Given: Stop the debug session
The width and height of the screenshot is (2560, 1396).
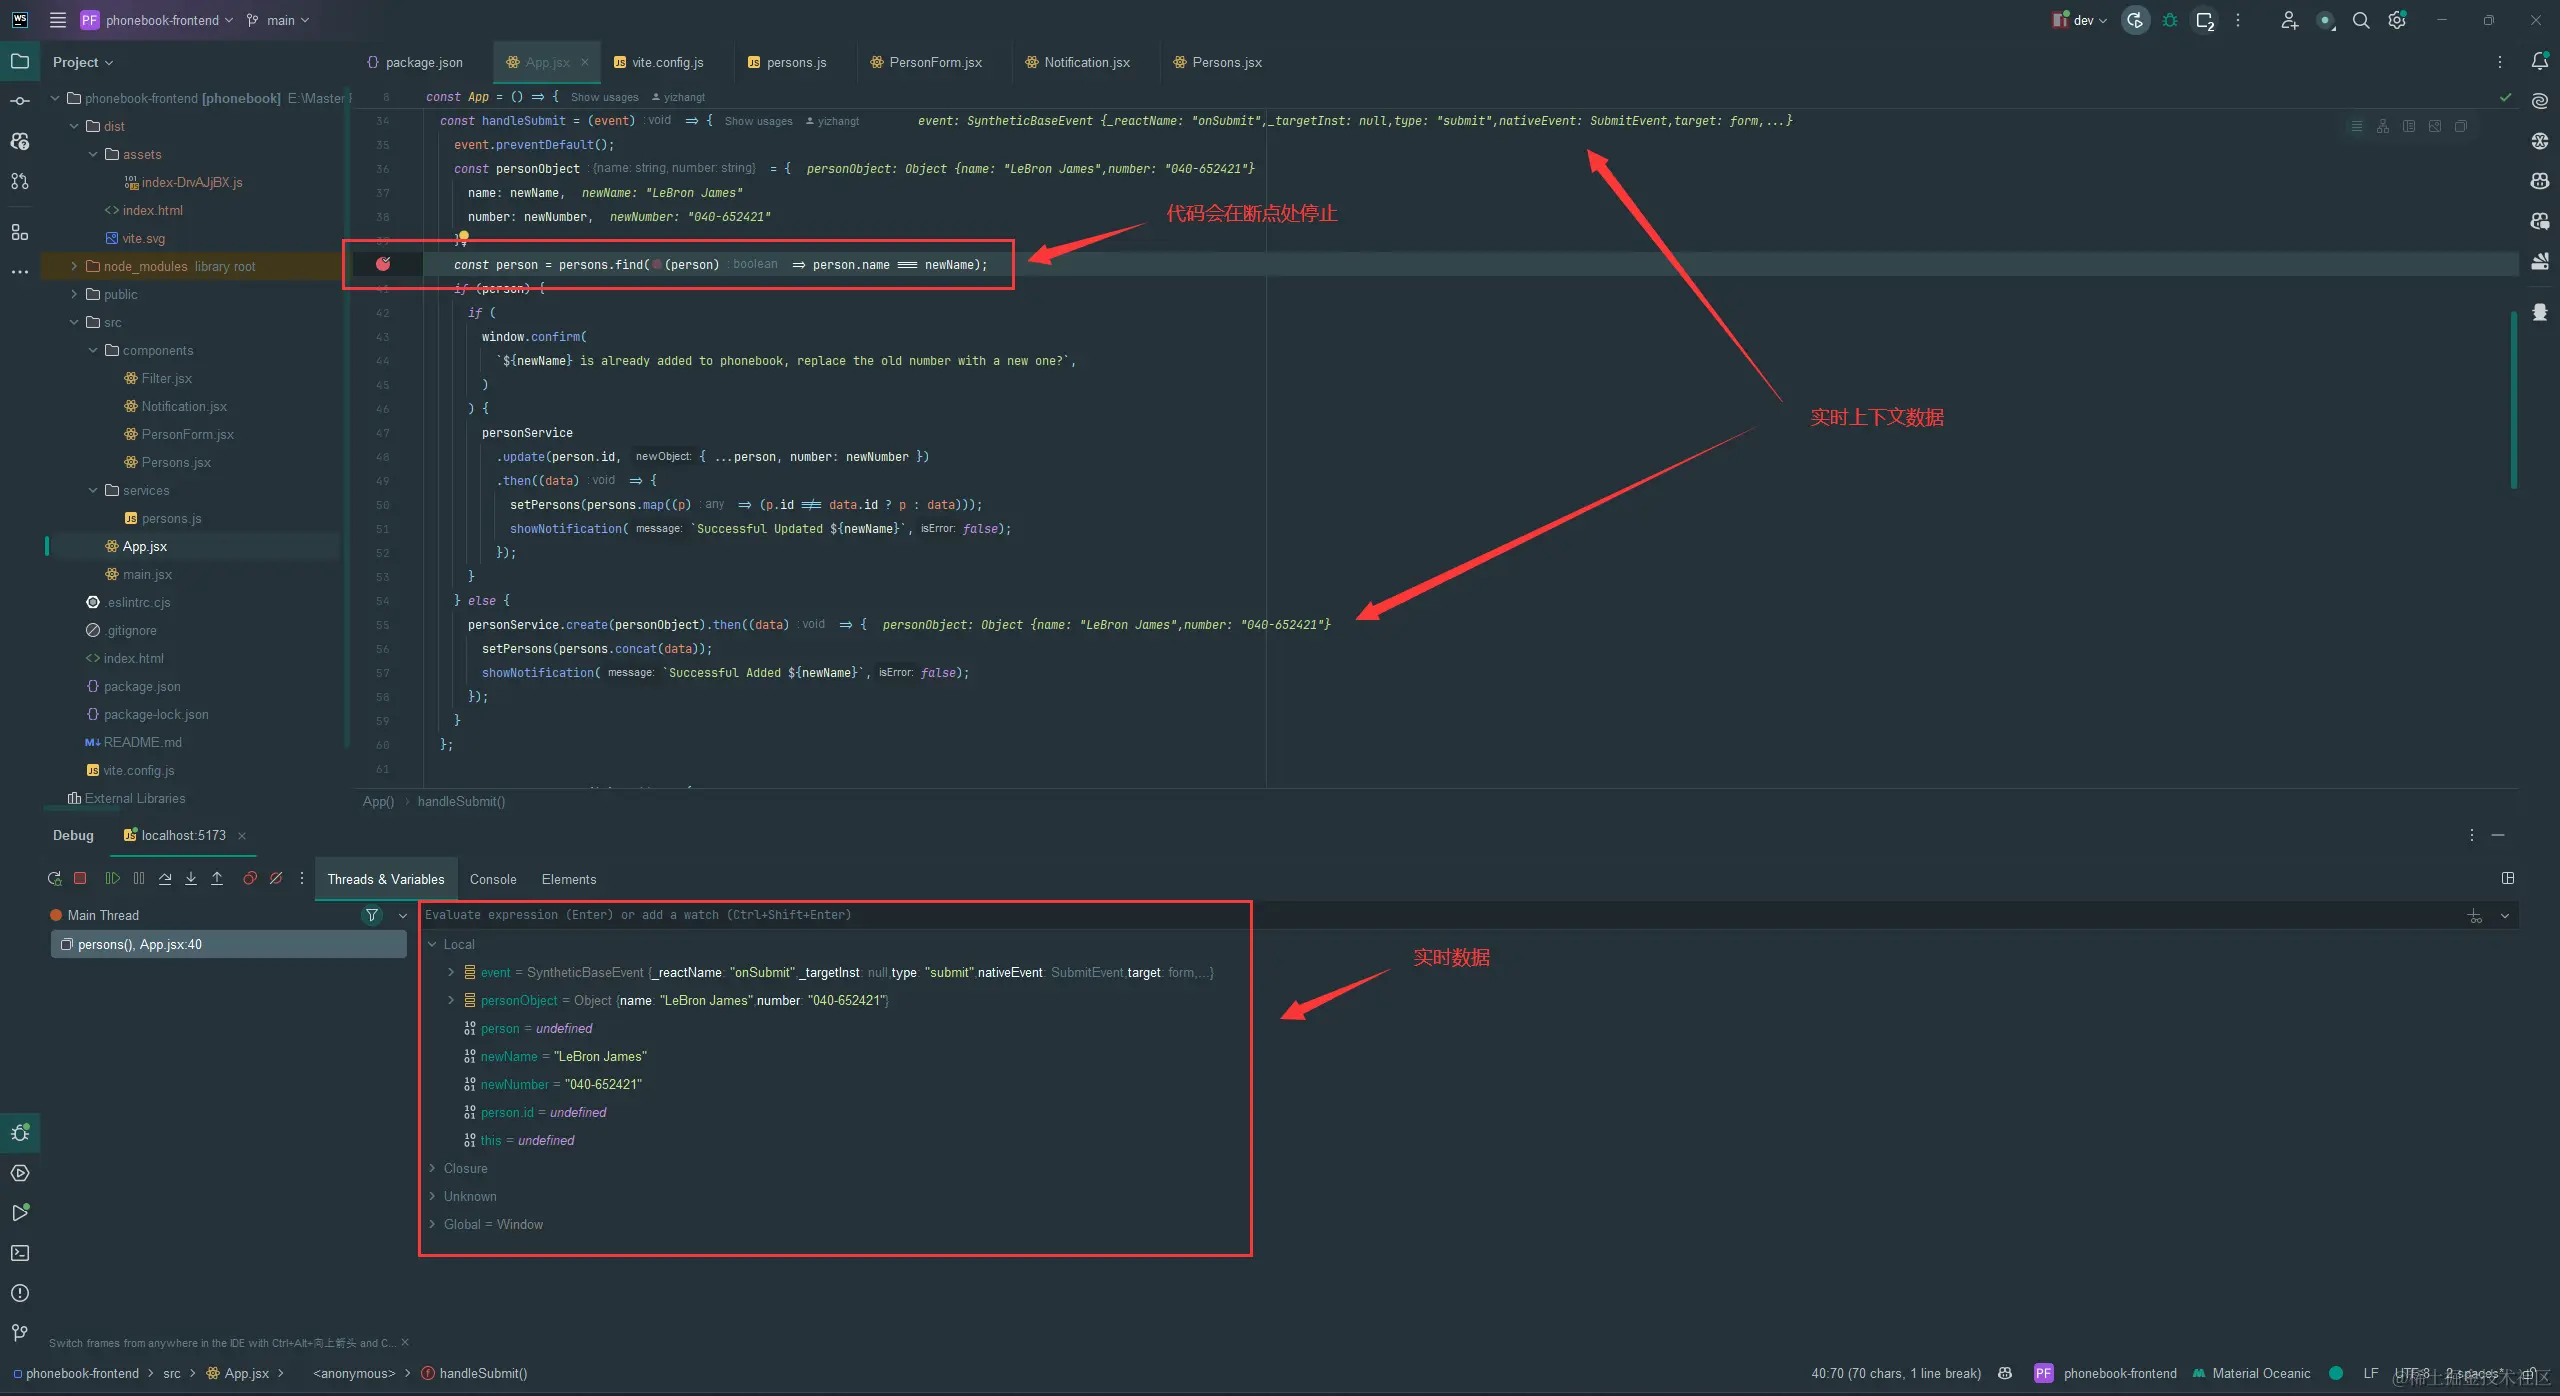Looking at the screenshot, I should coord(81,878).
